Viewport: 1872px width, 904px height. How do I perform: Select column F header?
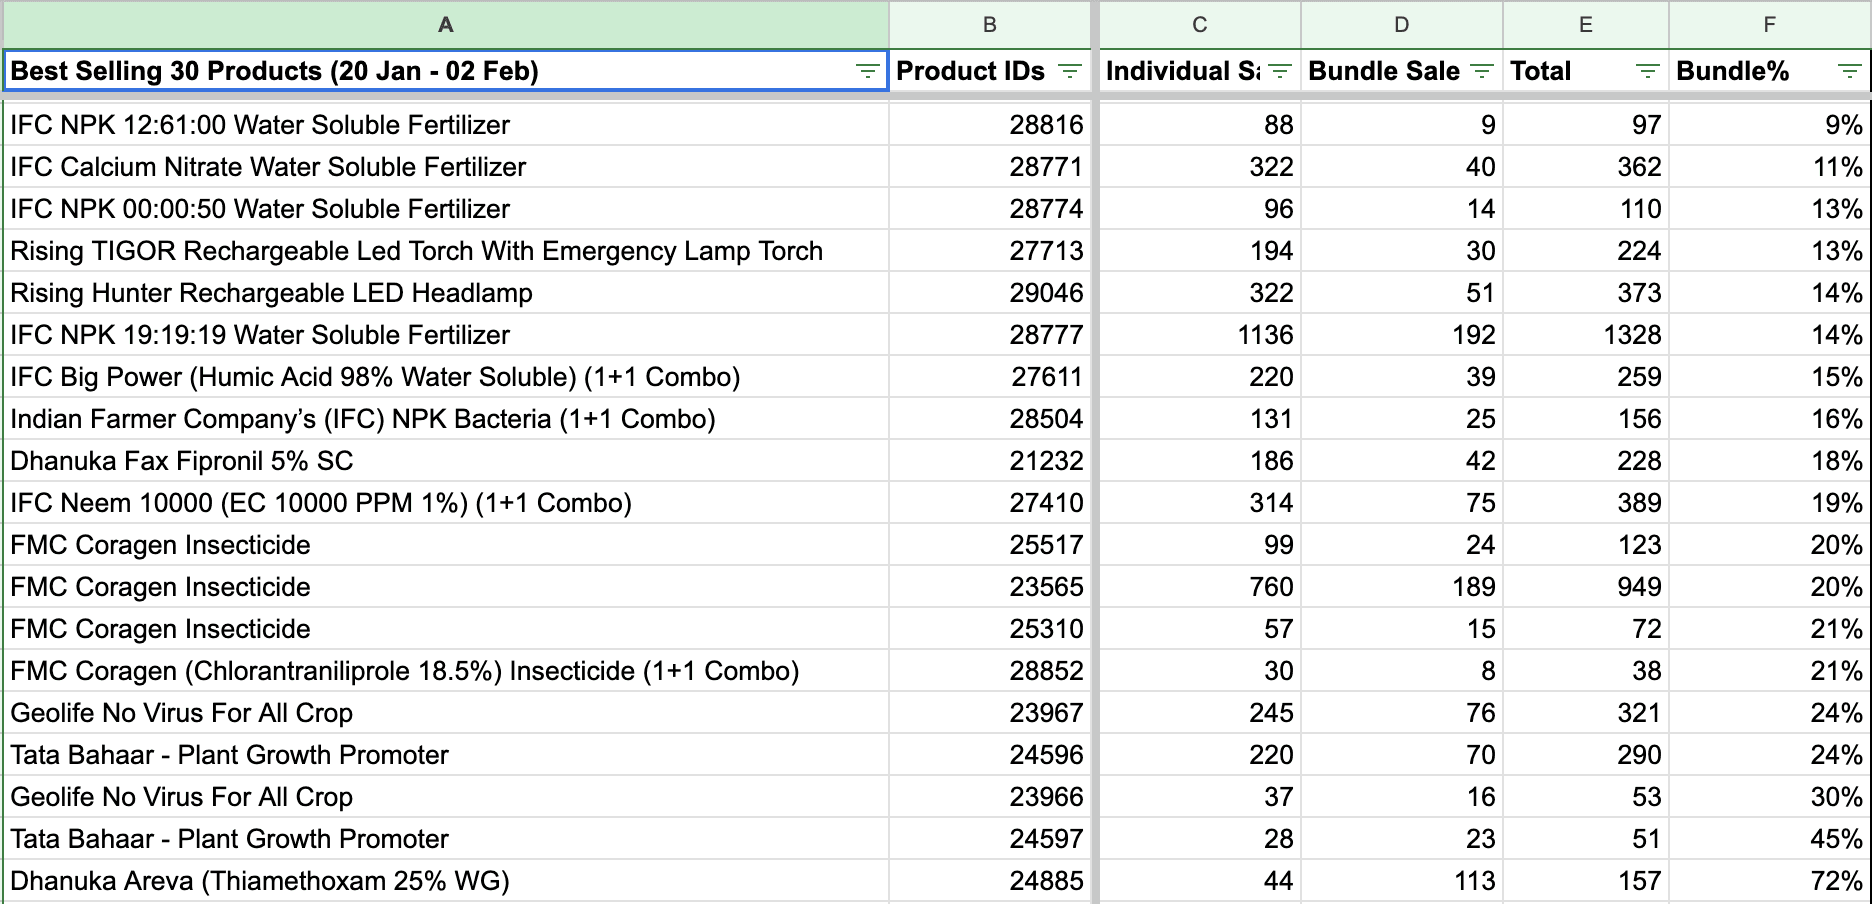(1769, 24)
